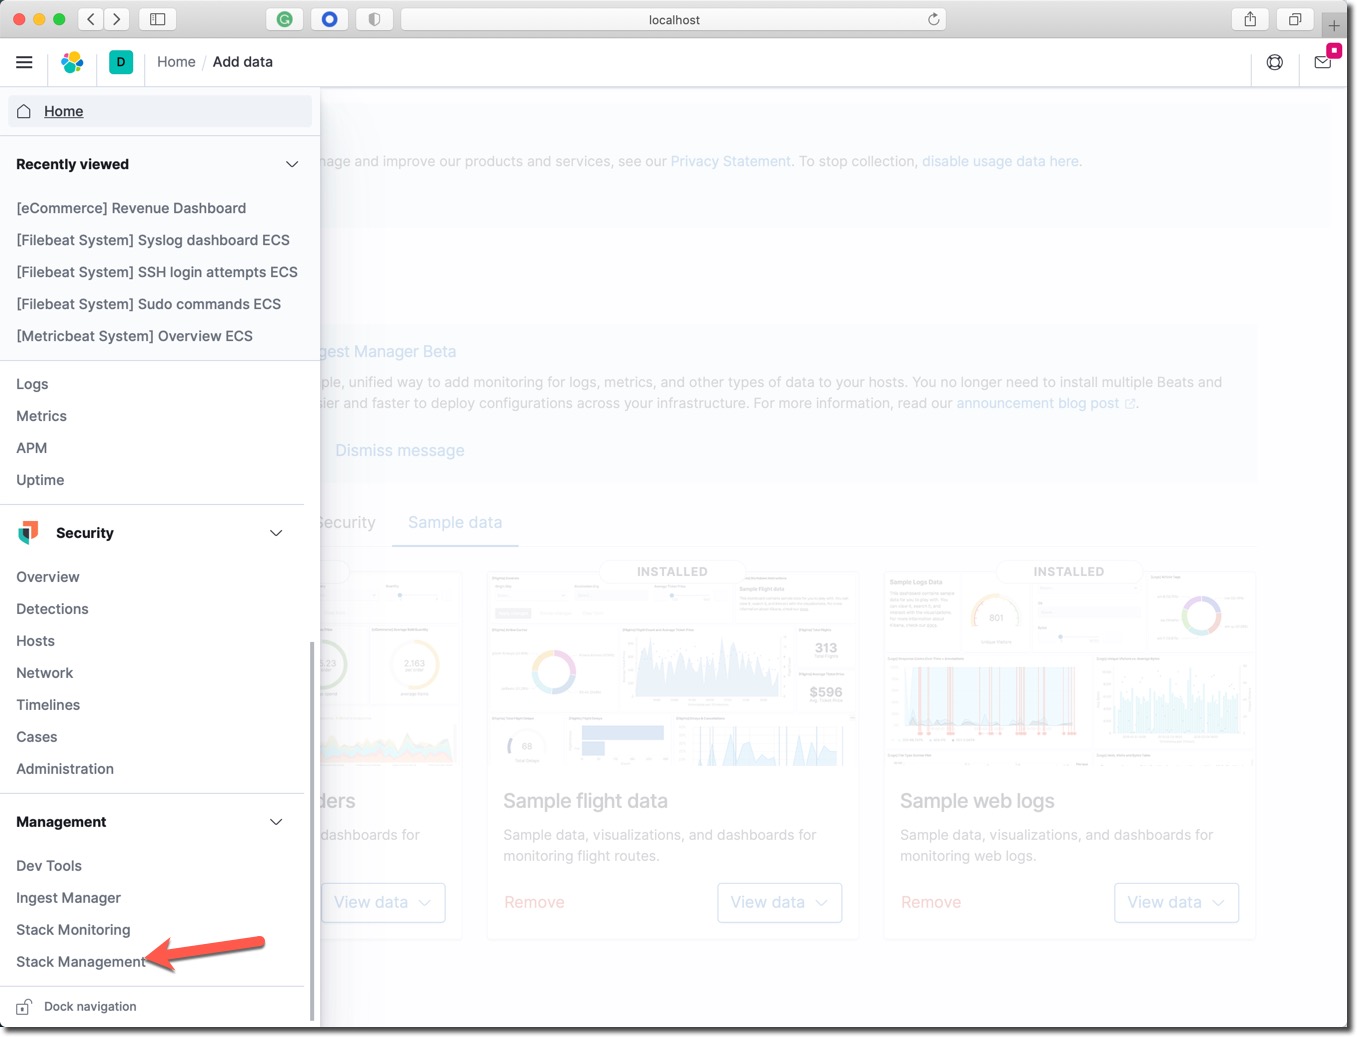Open Uptime from the sidebar
Image resolution: width=1357 pixels, height=1037 pixels.
[x=40, y=480]
